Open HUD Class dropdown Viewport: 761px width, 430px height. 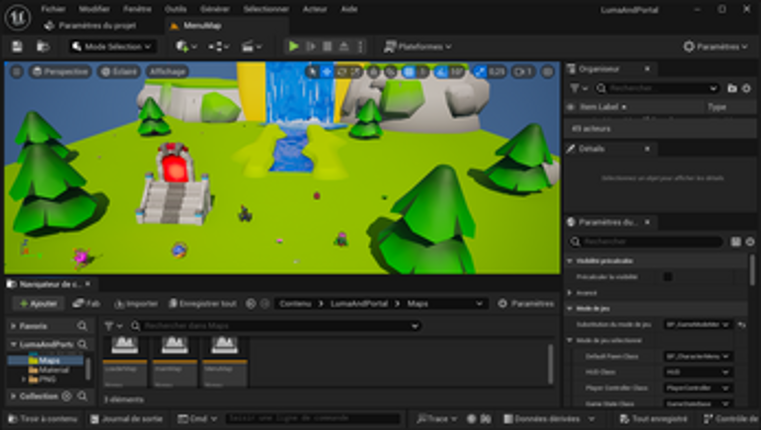pyautogui.click(x=698, y=372)
